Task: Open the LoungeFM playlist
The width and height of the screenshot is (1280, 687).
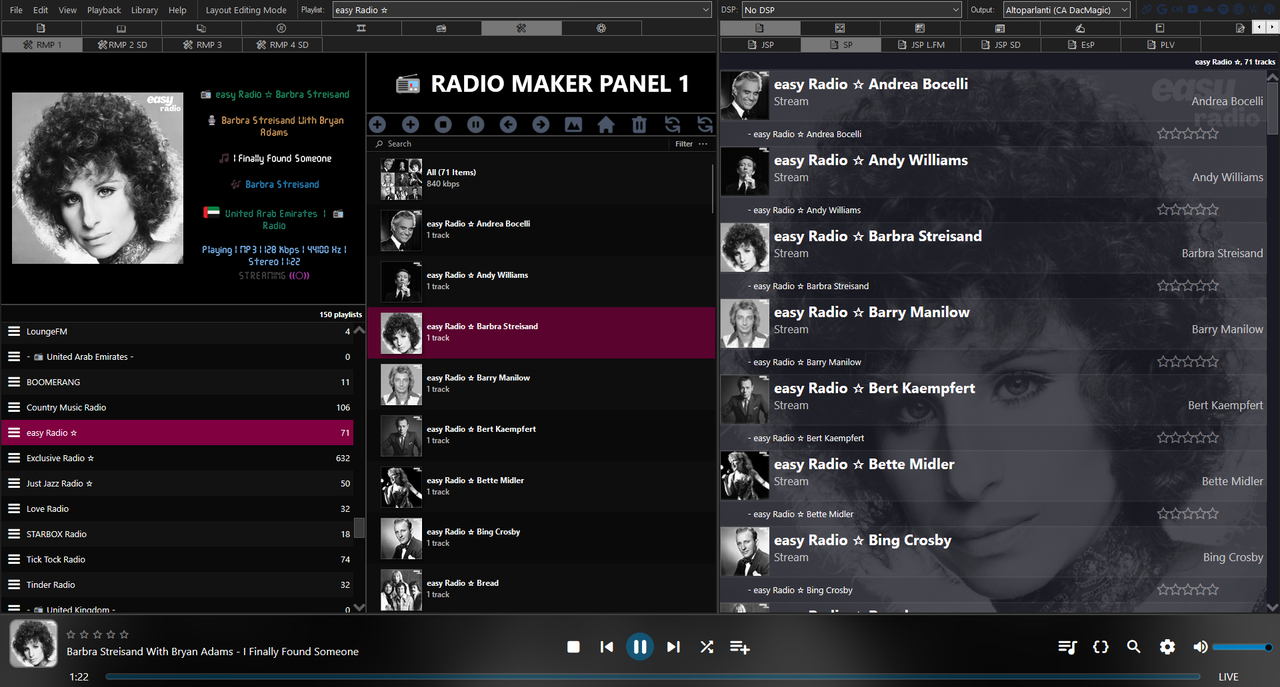Action: (x=177, y=331)
